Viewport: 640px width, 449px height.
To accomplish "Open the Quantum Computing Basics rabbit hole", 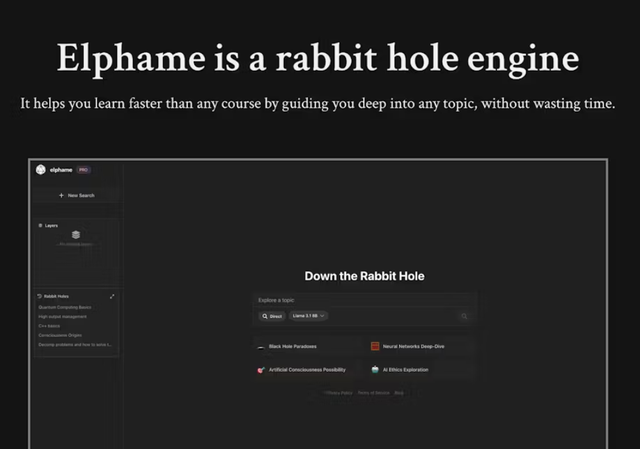I will click(65, 307).
